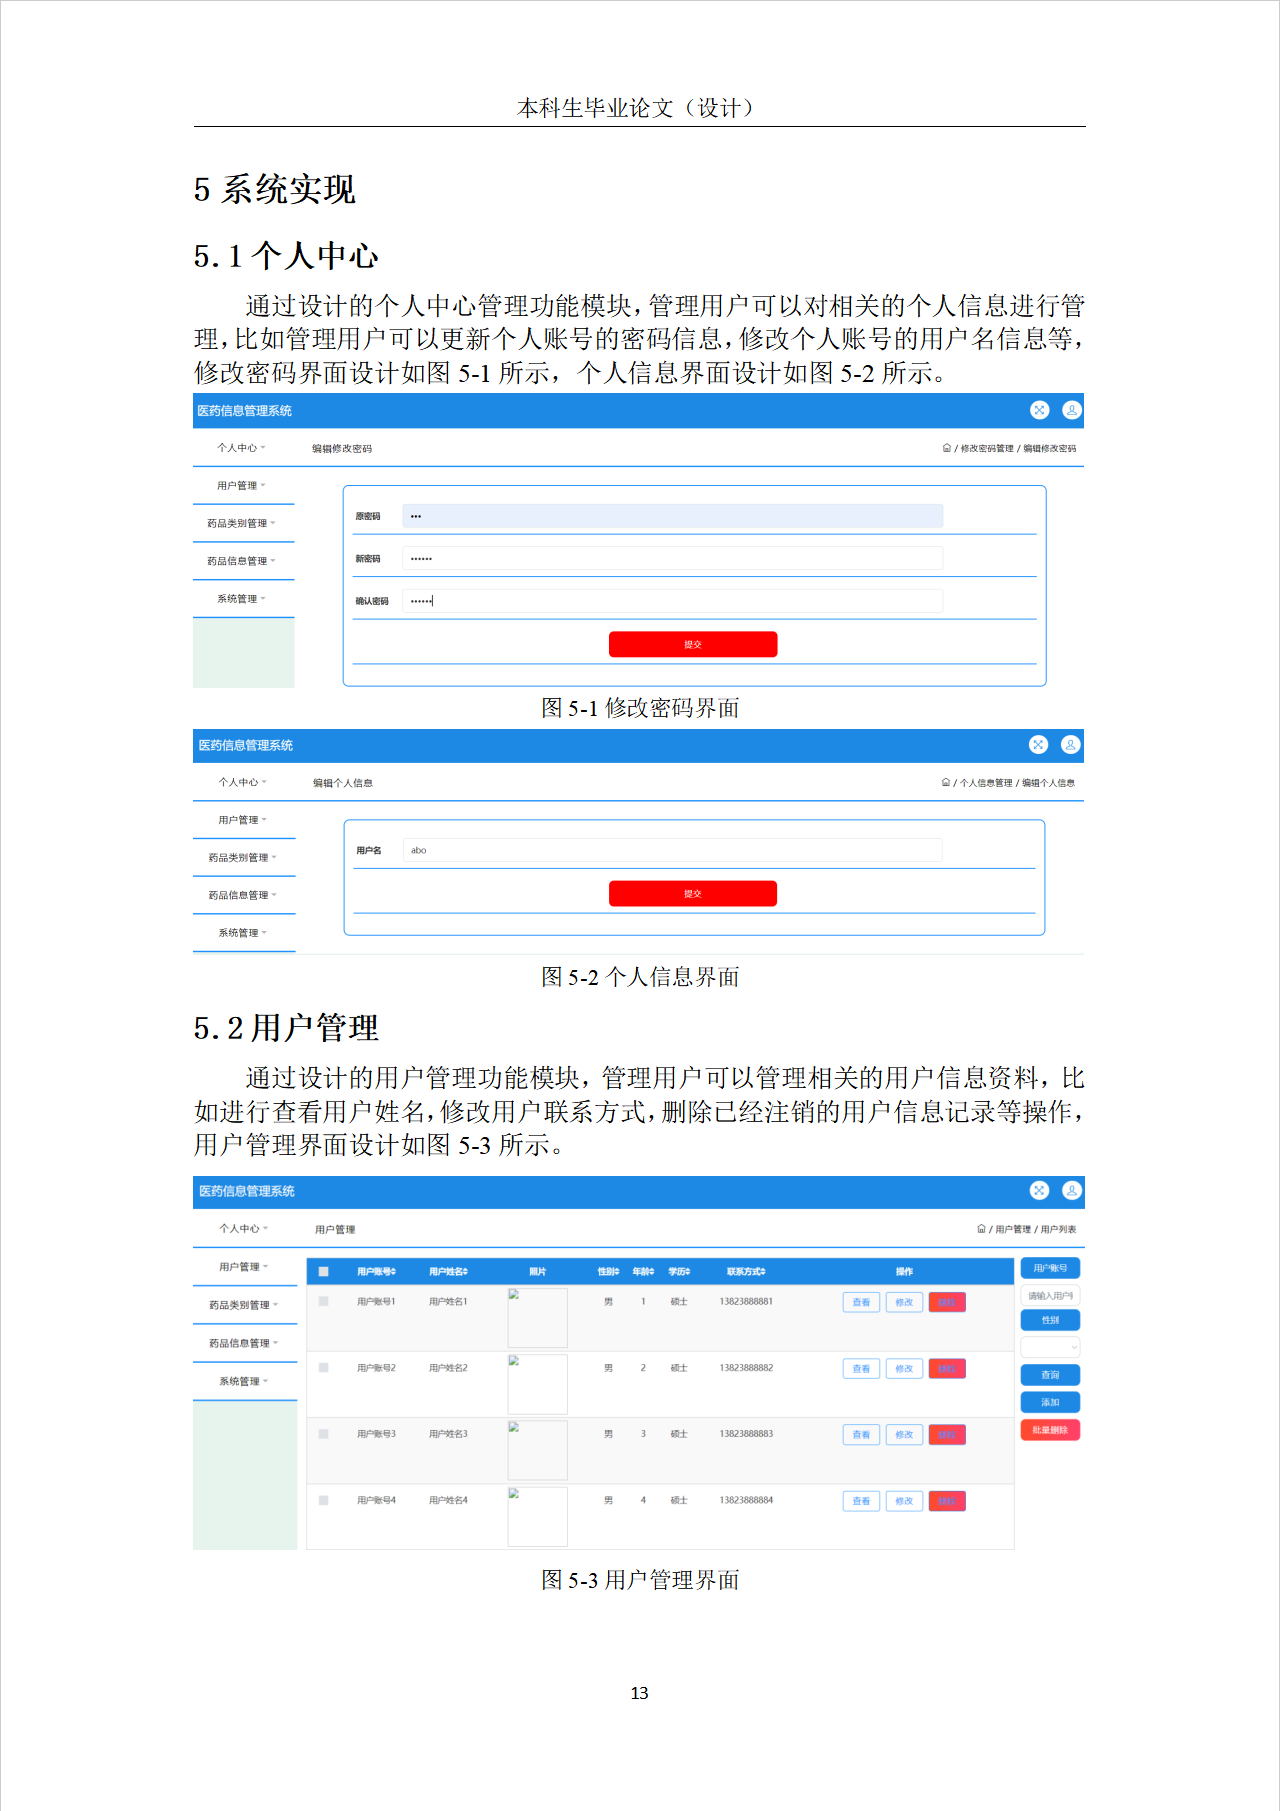
Task: Sort table by 学历 column header
Action: 679,1272
